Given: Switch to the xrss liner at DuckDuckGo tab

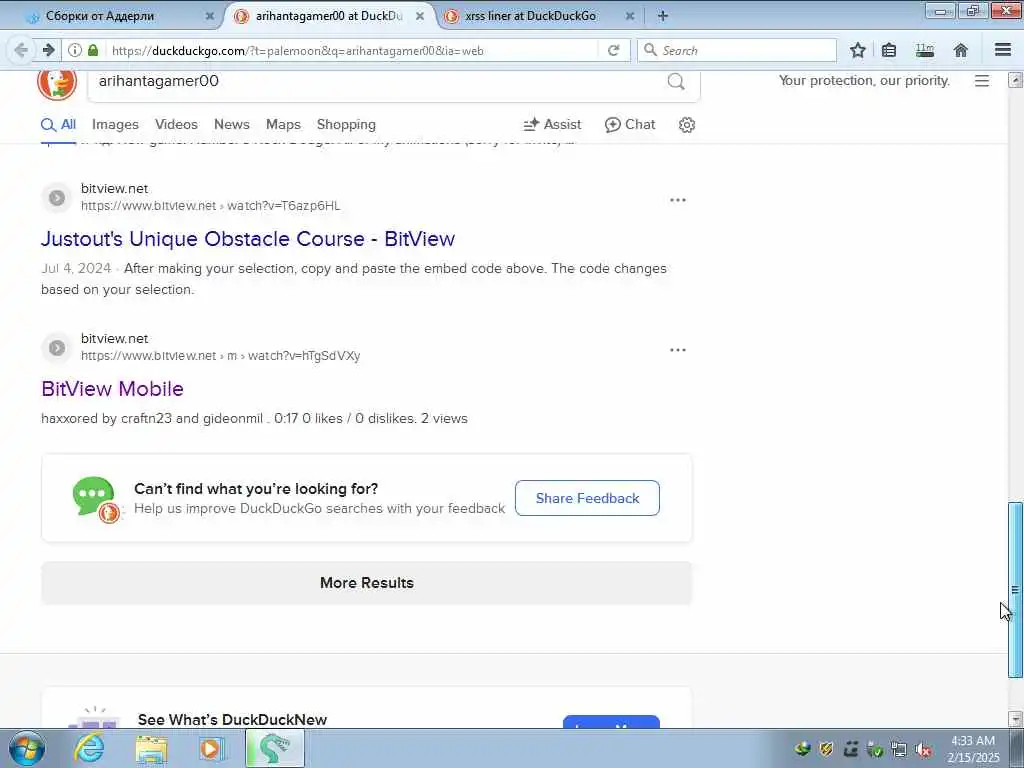Looking at the screenshot, I should [x=530, y=16].
